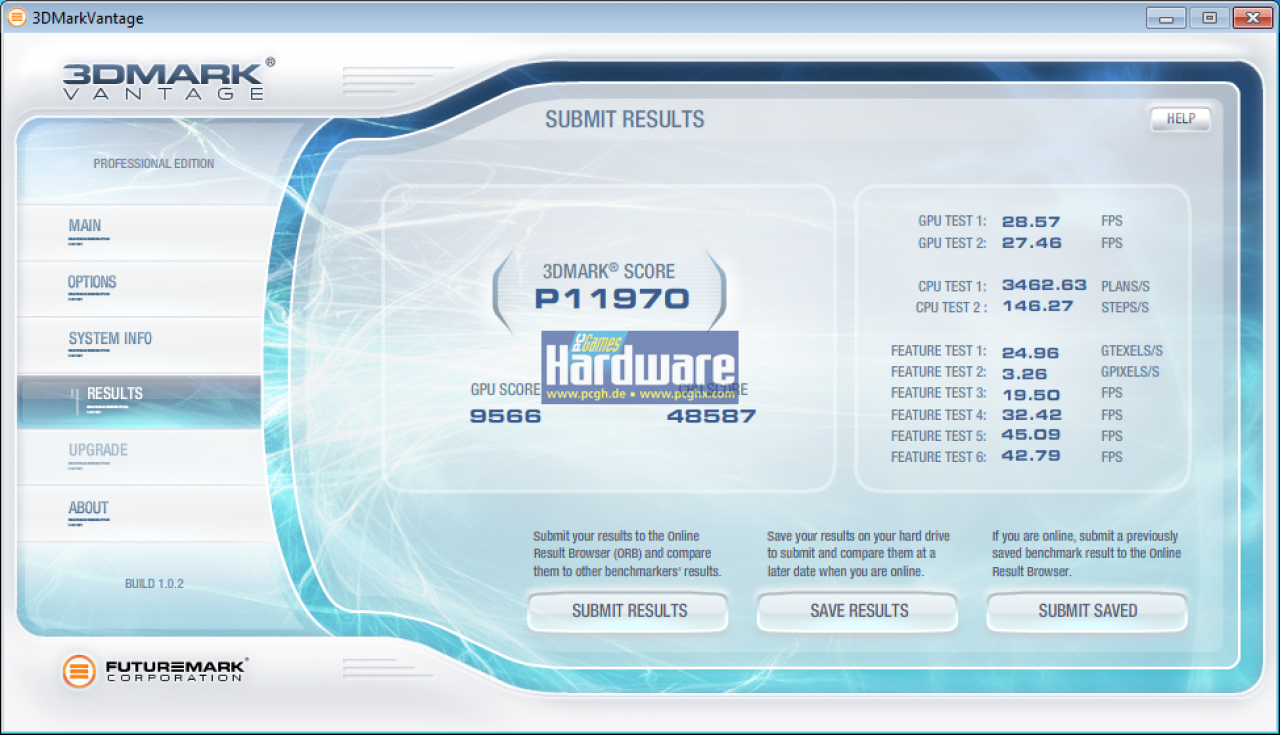Click the BUILD 1.0.2 version text
The width and height of the screenshot is (1280, 735).
(154, 584)
